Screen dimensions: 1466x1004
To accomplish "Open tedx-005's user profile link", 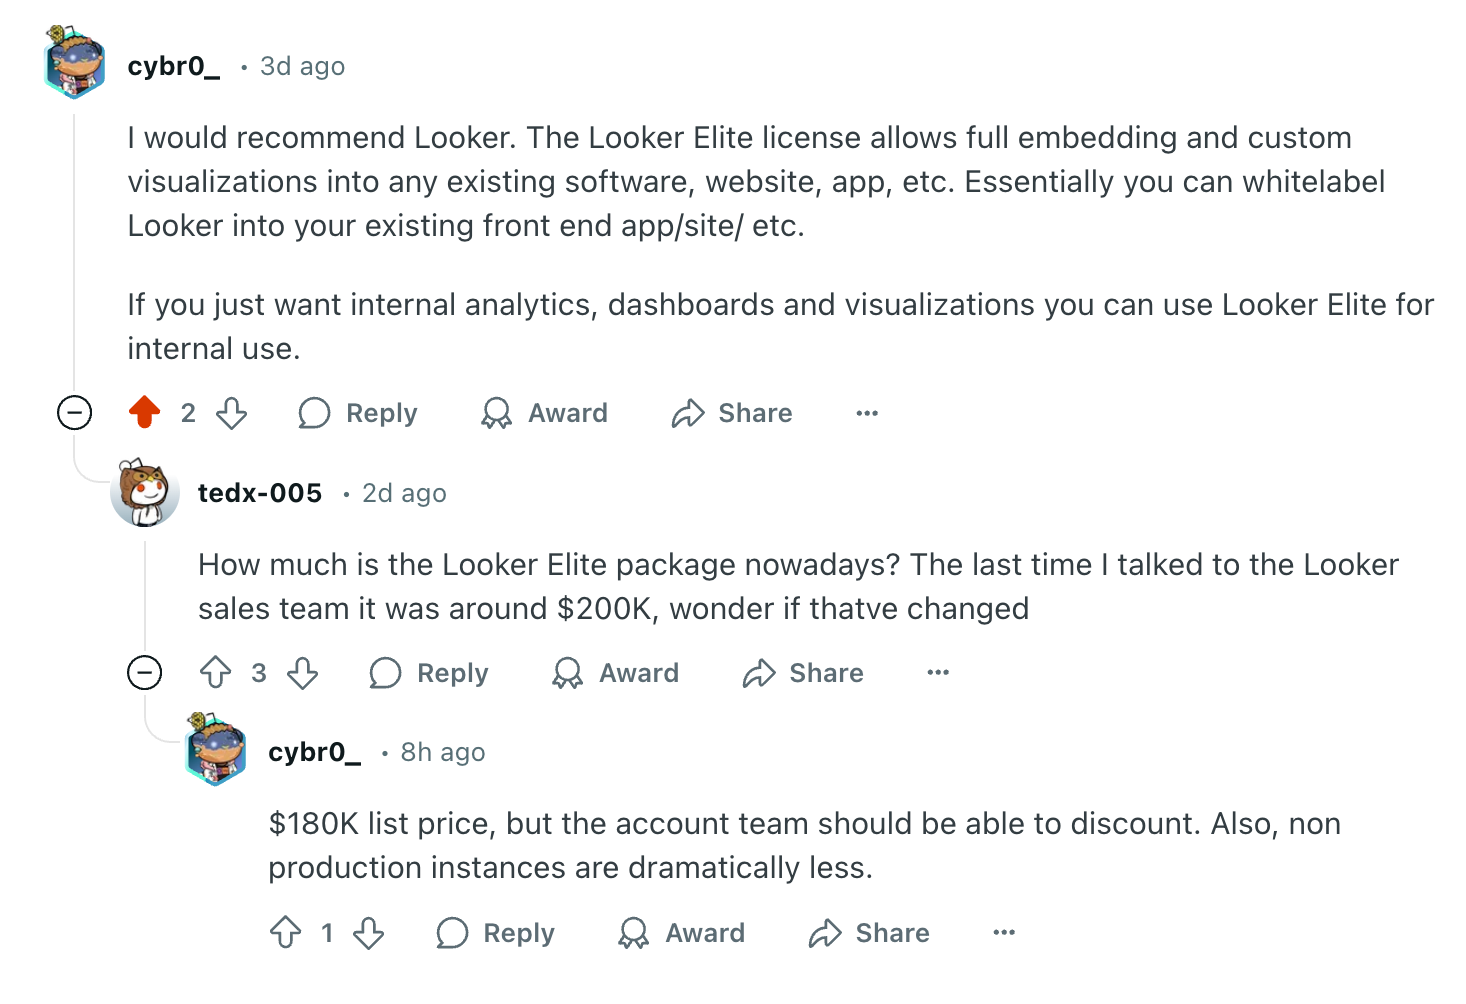I will (x=260, y=493).
